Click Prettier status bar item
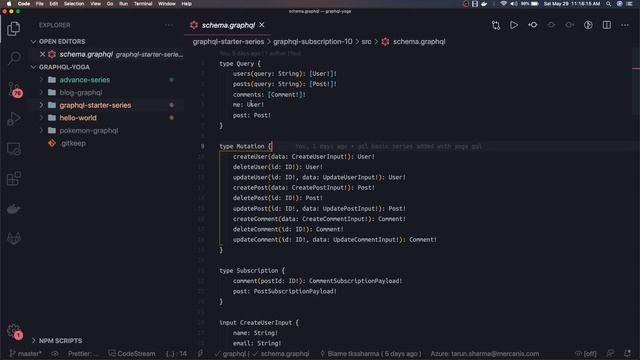 point(83,353)
